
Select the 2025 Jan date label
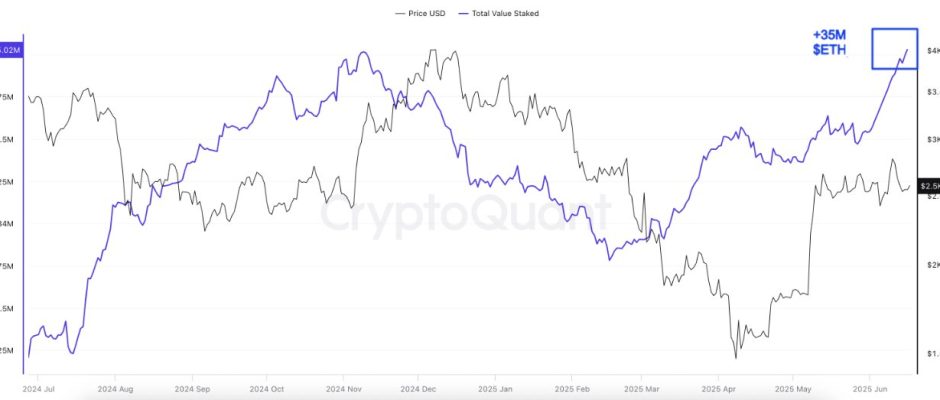[495, 387]
